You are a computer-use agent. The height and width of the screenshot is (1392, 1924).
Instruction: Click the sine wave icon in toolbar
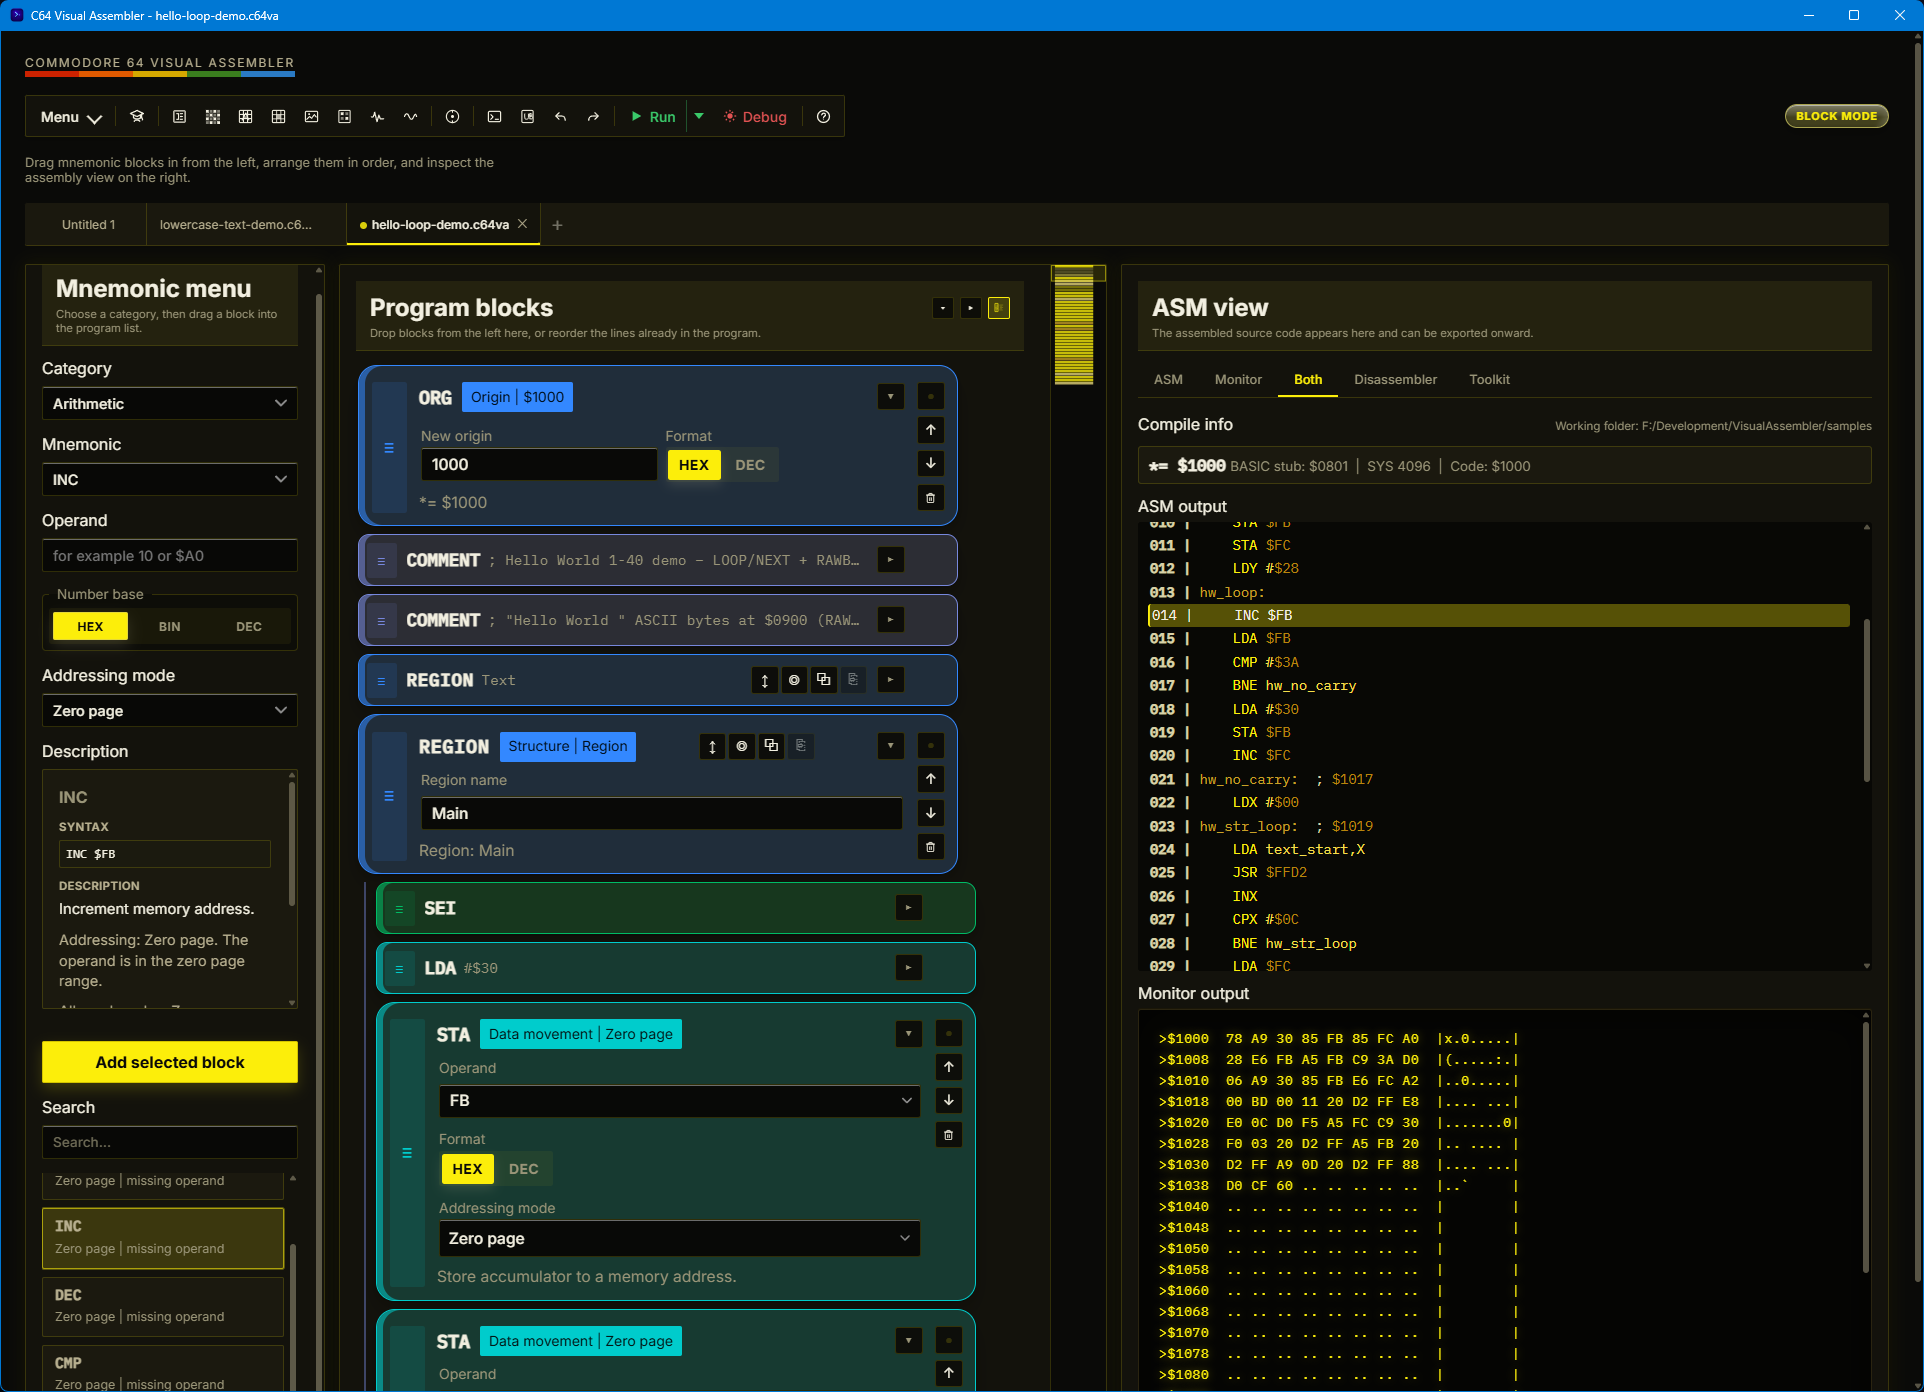point(410,117)
